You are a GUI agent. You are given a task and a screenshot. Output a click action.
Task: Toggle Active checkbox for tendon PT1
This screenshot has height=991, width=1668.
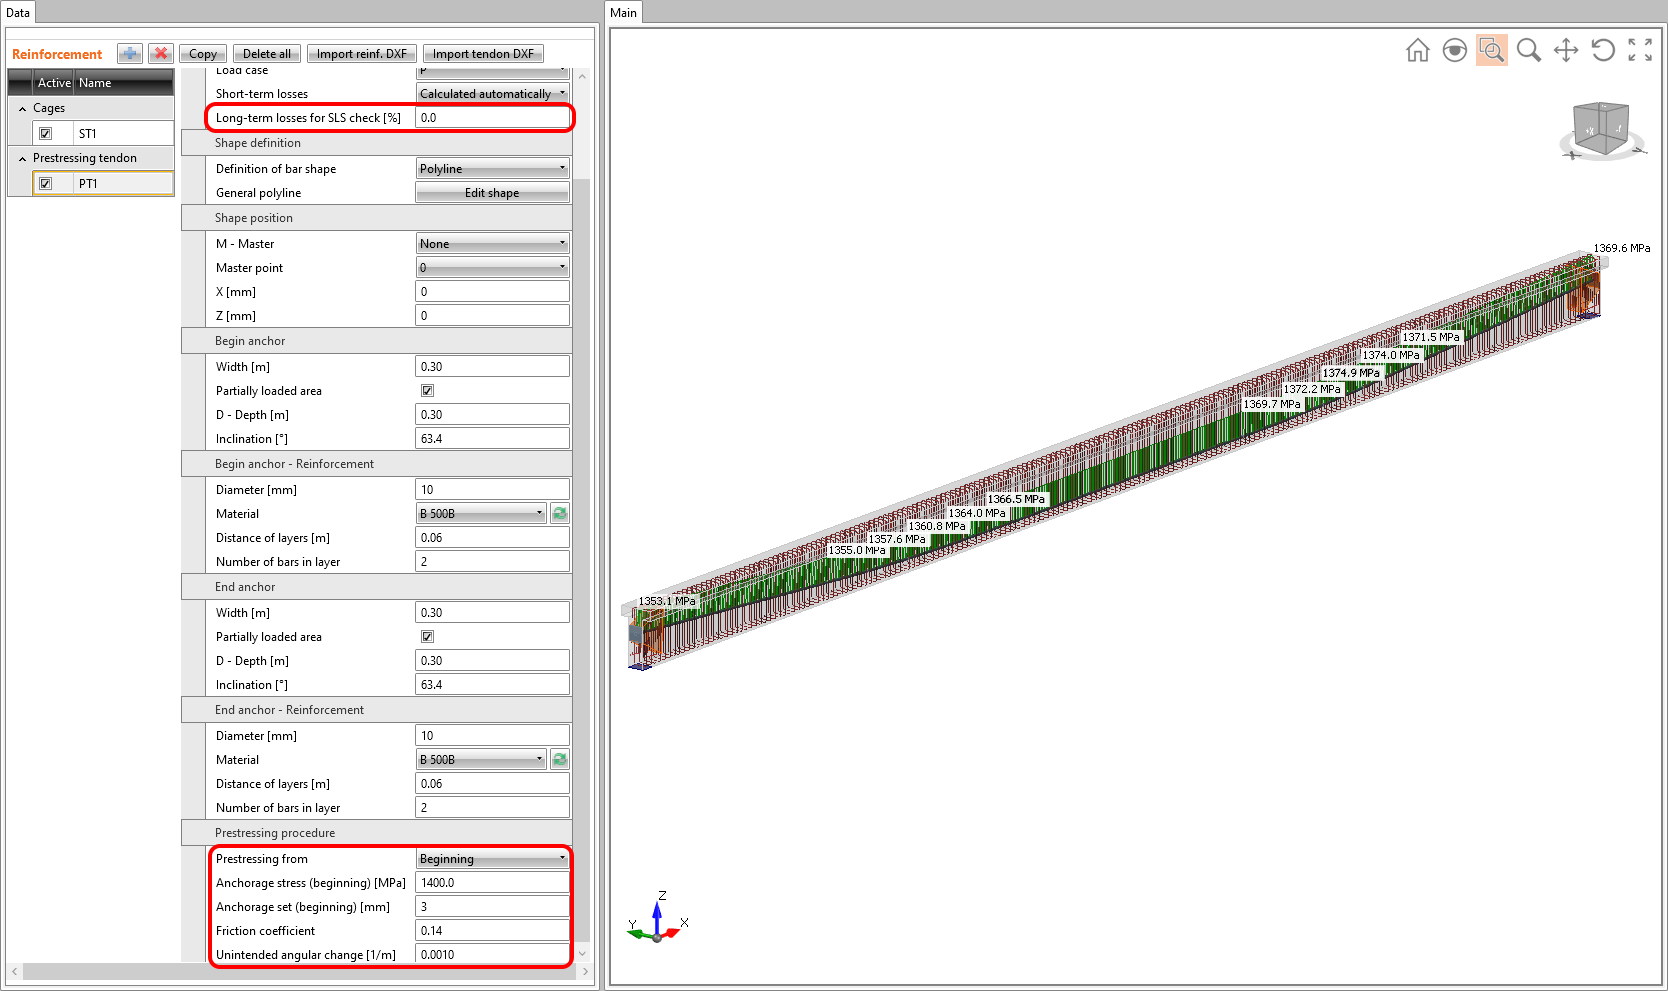point(47,183)
